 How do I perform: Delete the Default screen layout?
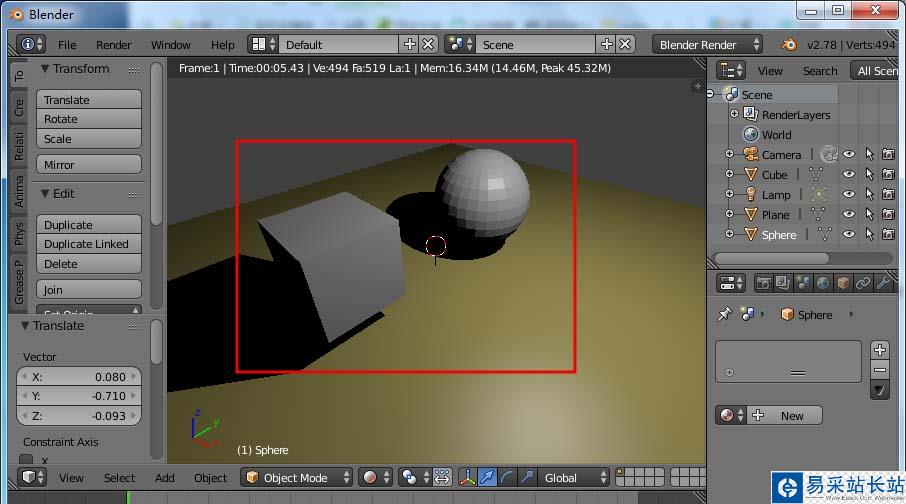click(x=428, y=45)
